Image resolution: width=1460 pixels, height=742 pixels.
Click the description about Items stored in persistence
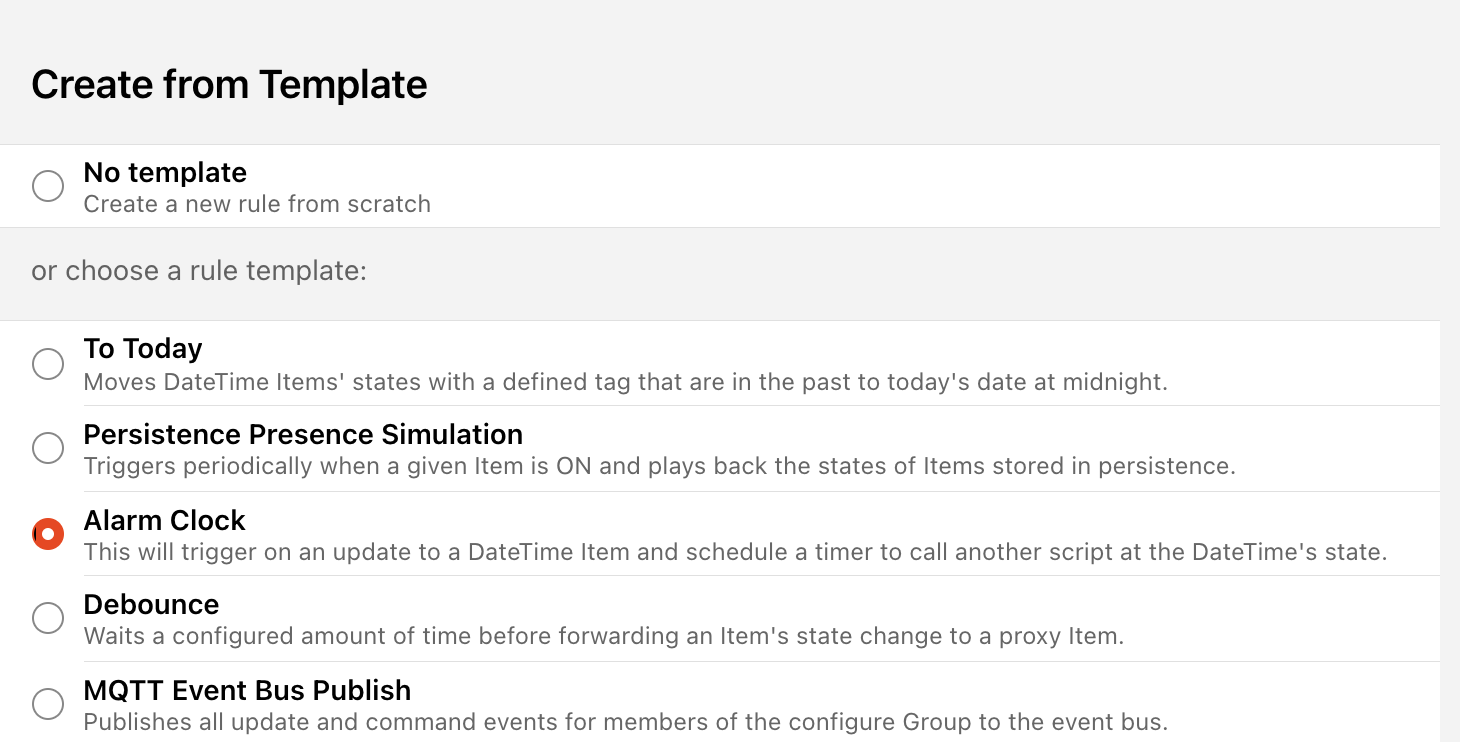[x=659, y=466]
